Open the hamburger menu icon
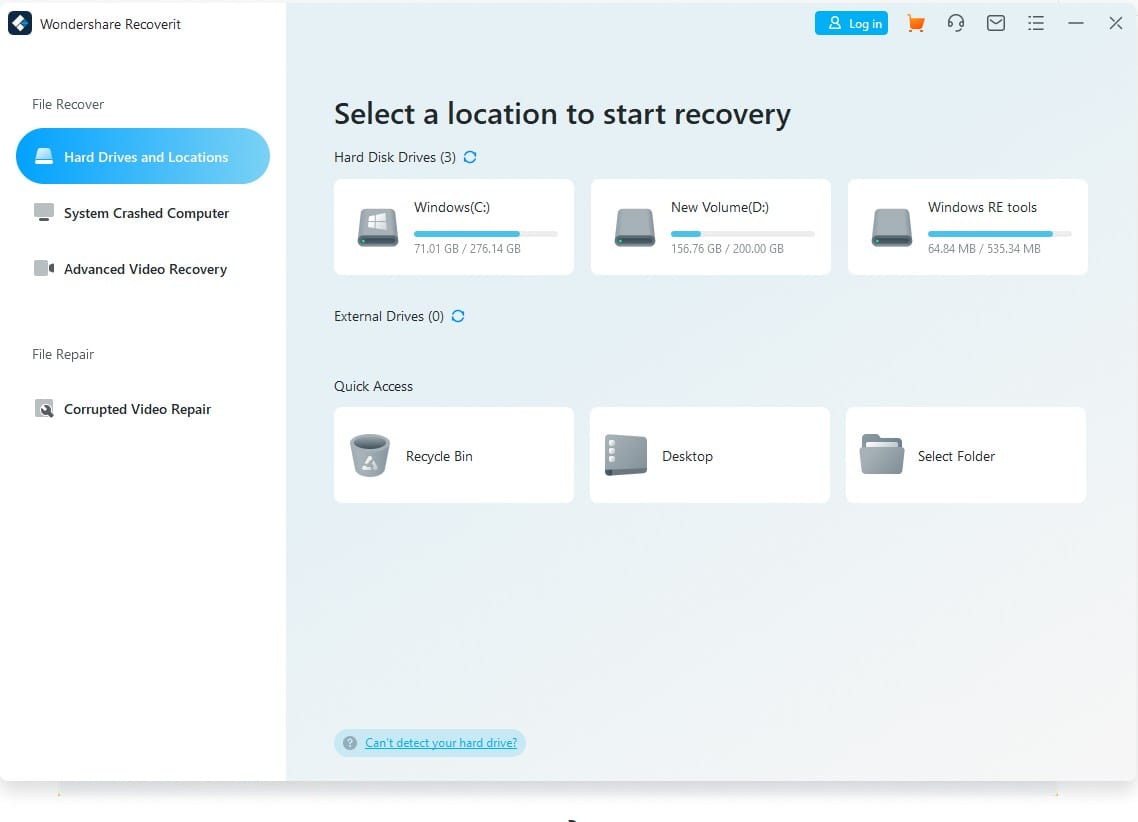 pos(1036,23)
